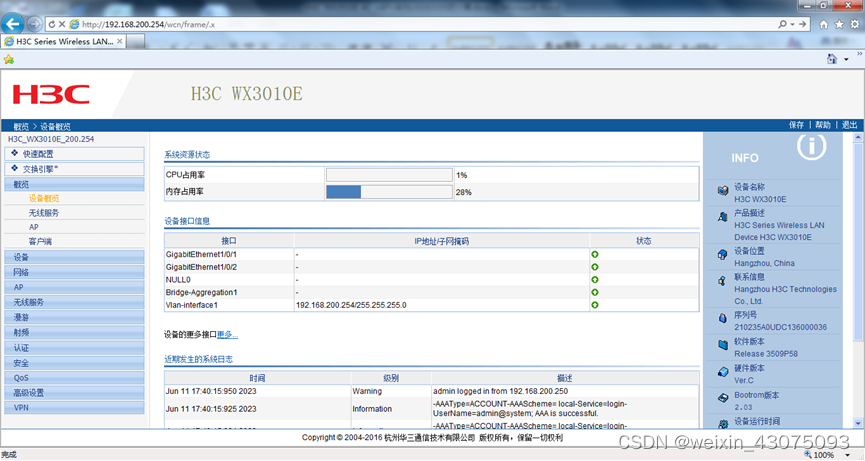This screenshot has width=865, height=461.
Task: Click NULL0 green status indicator
Action: click(595, 280)
